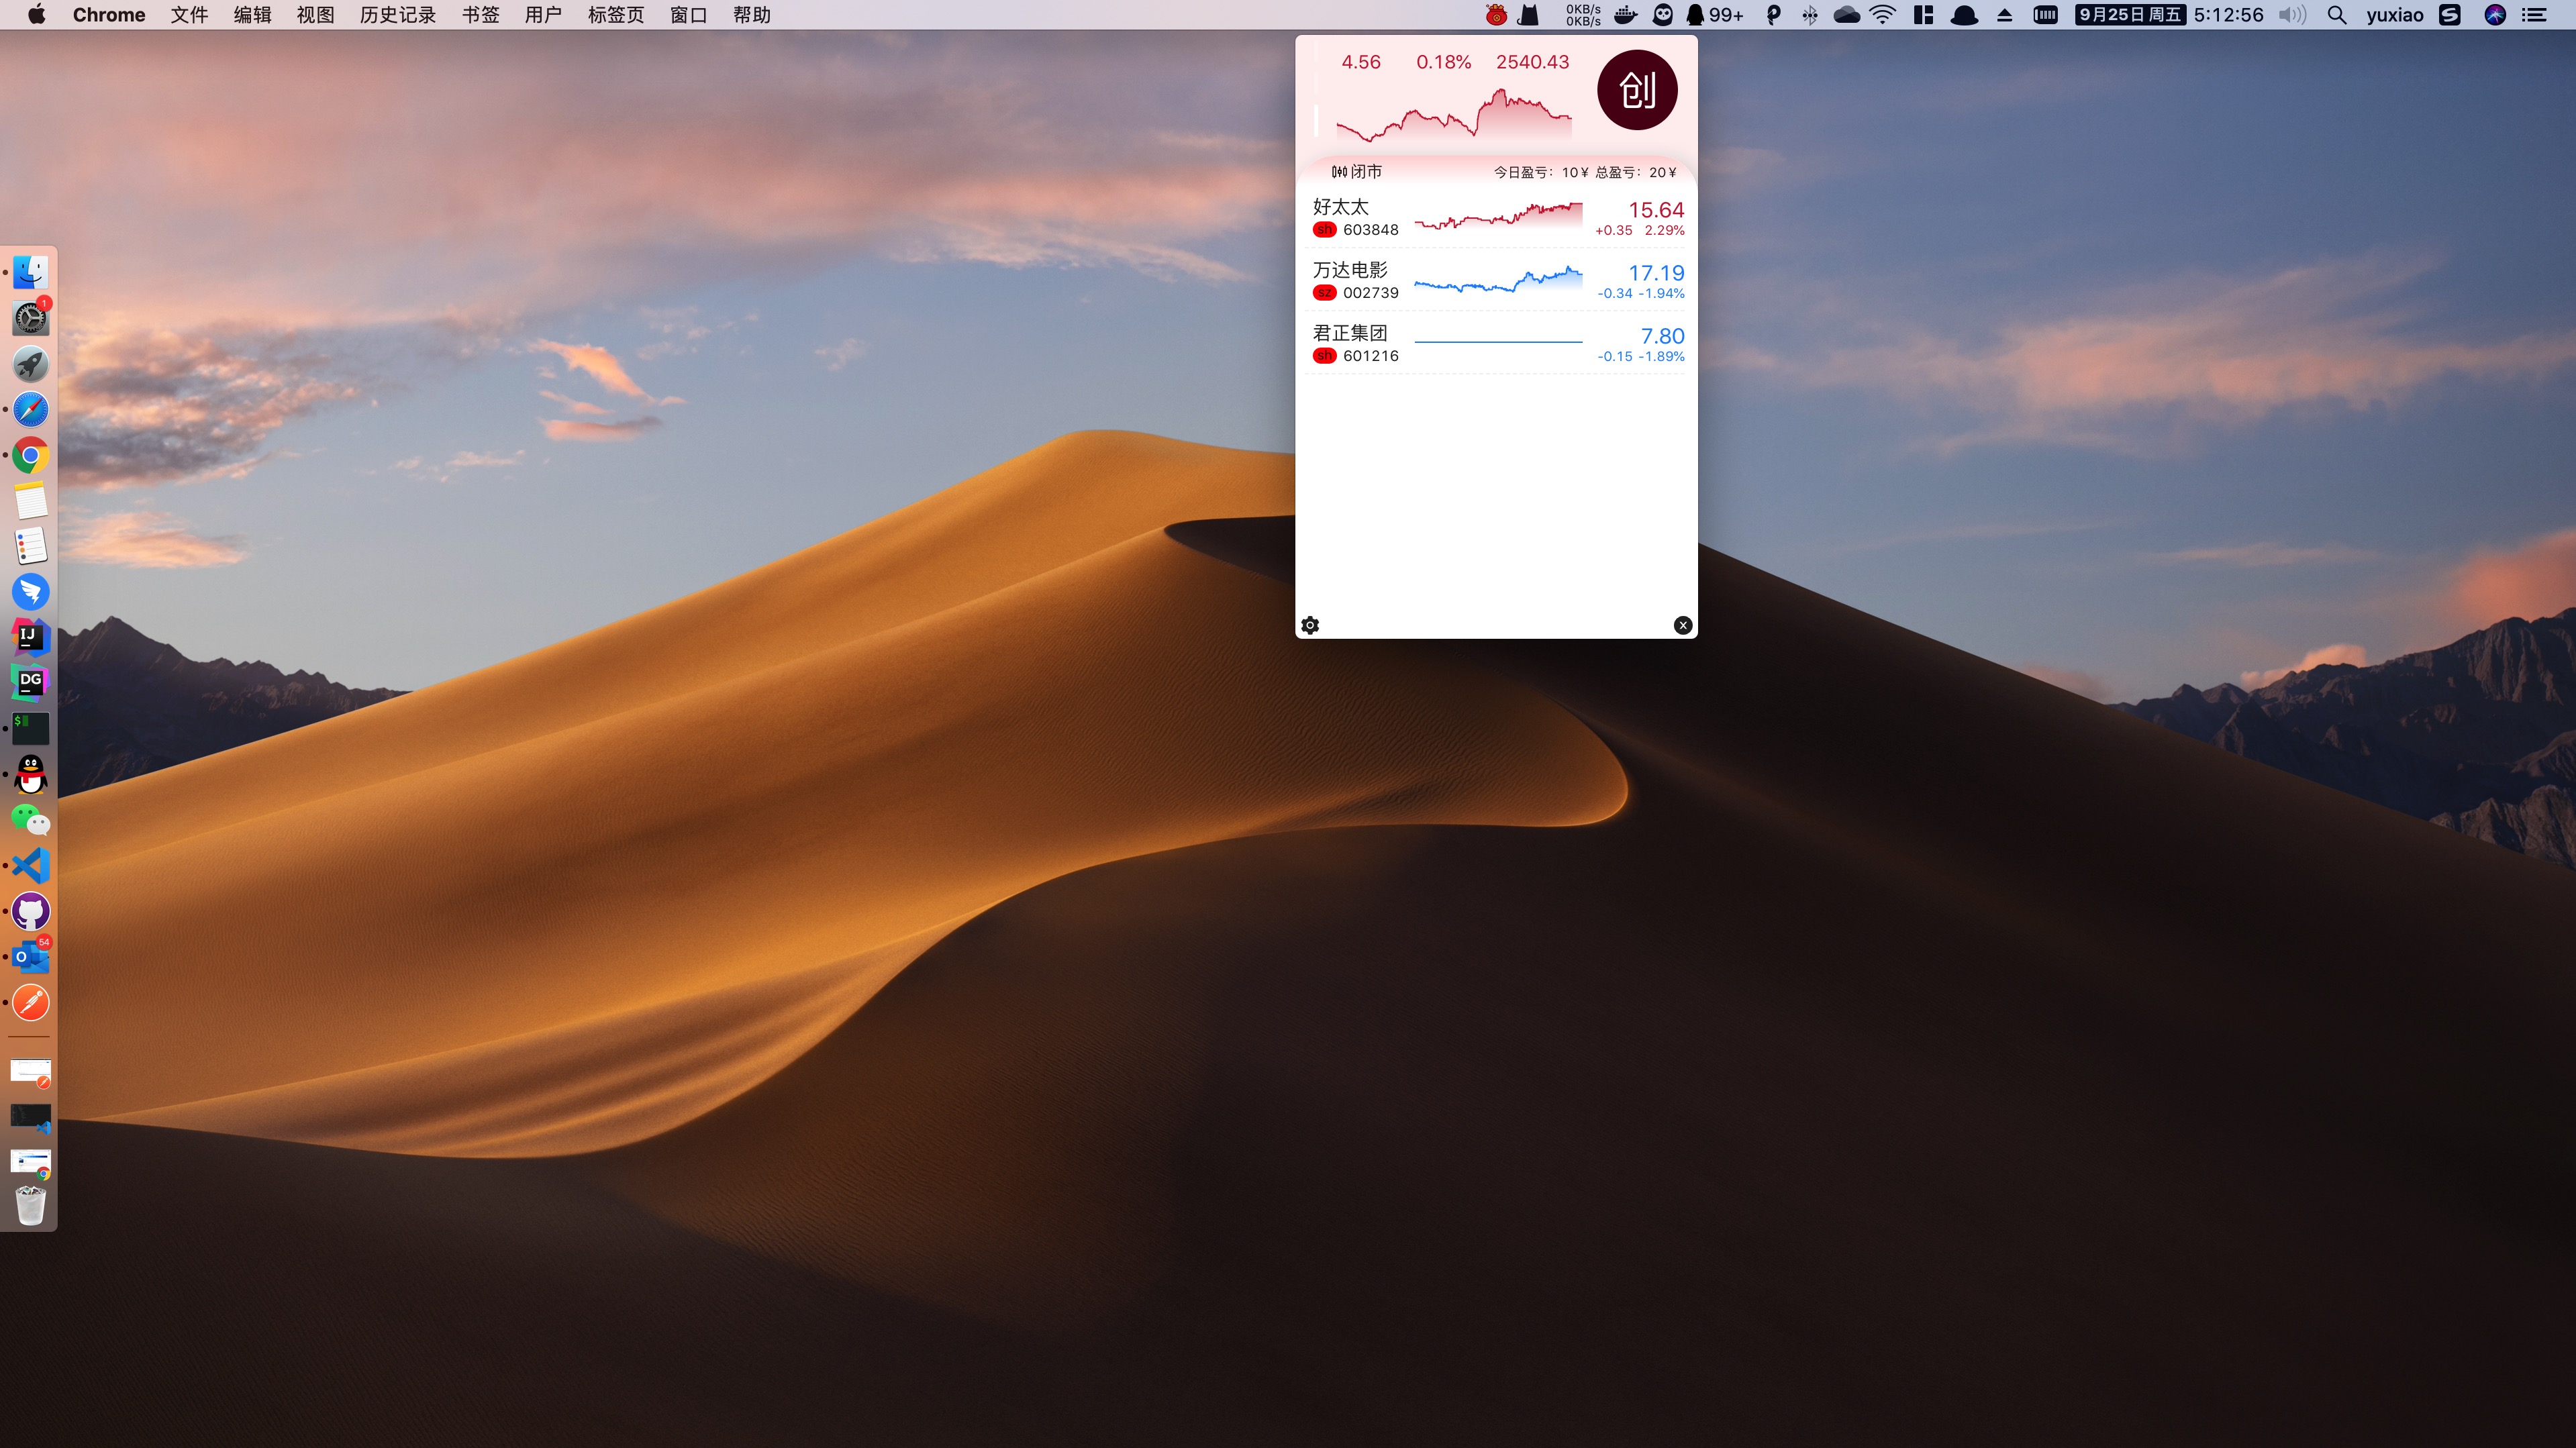2576x1448 pixels.
Task: Launch Safari browser from dock
Action: tap(30, 410)
